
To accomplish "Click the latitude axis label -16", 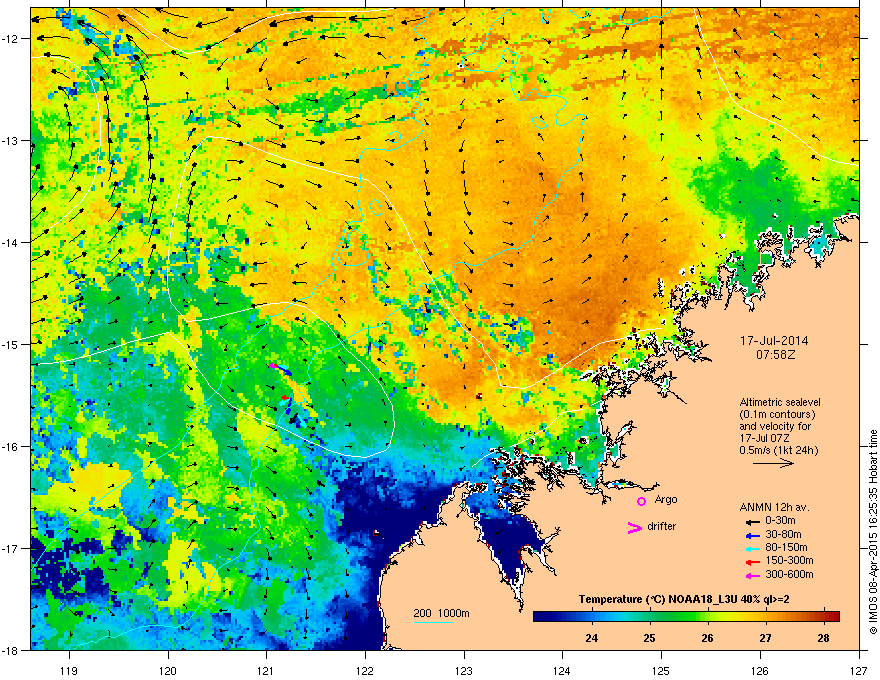I will (x=10, y=447).
